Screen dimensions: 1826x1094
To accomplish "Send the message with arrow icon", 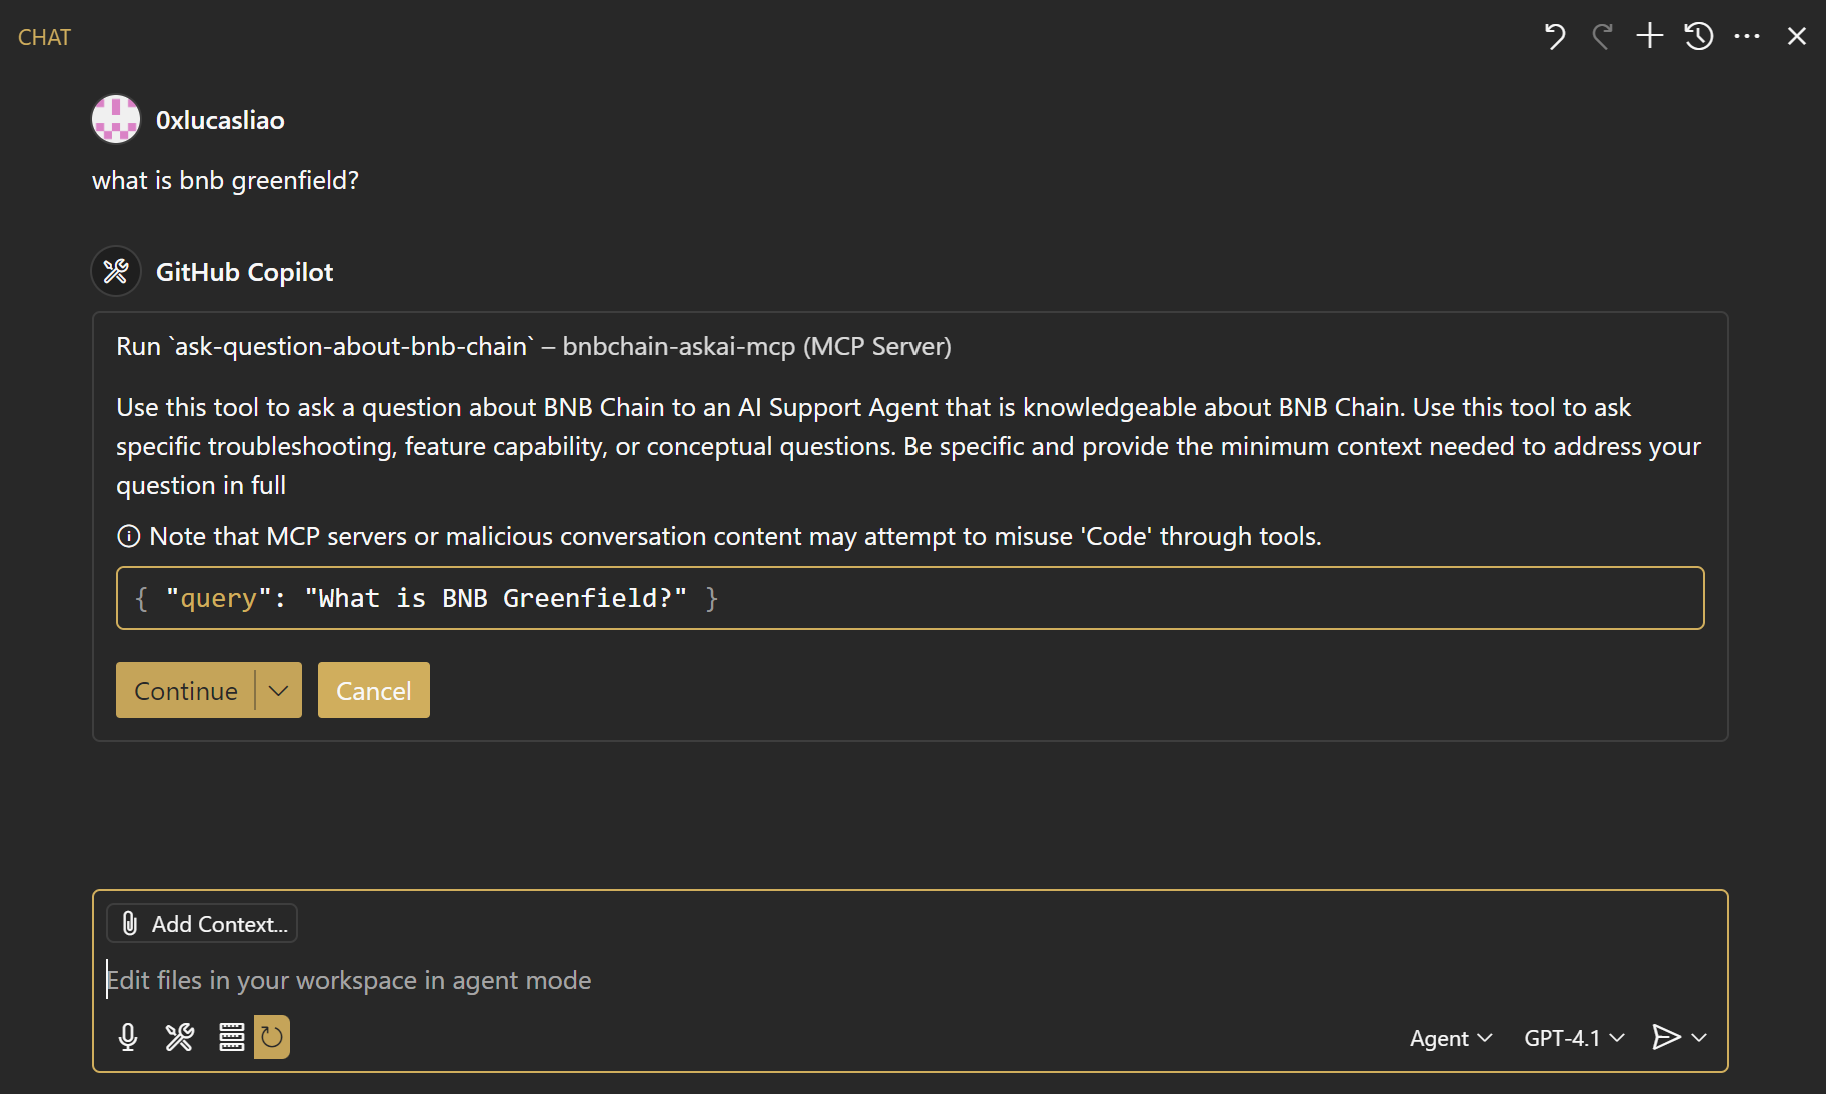I will pyautogui.click(x=1666, y=1037).
